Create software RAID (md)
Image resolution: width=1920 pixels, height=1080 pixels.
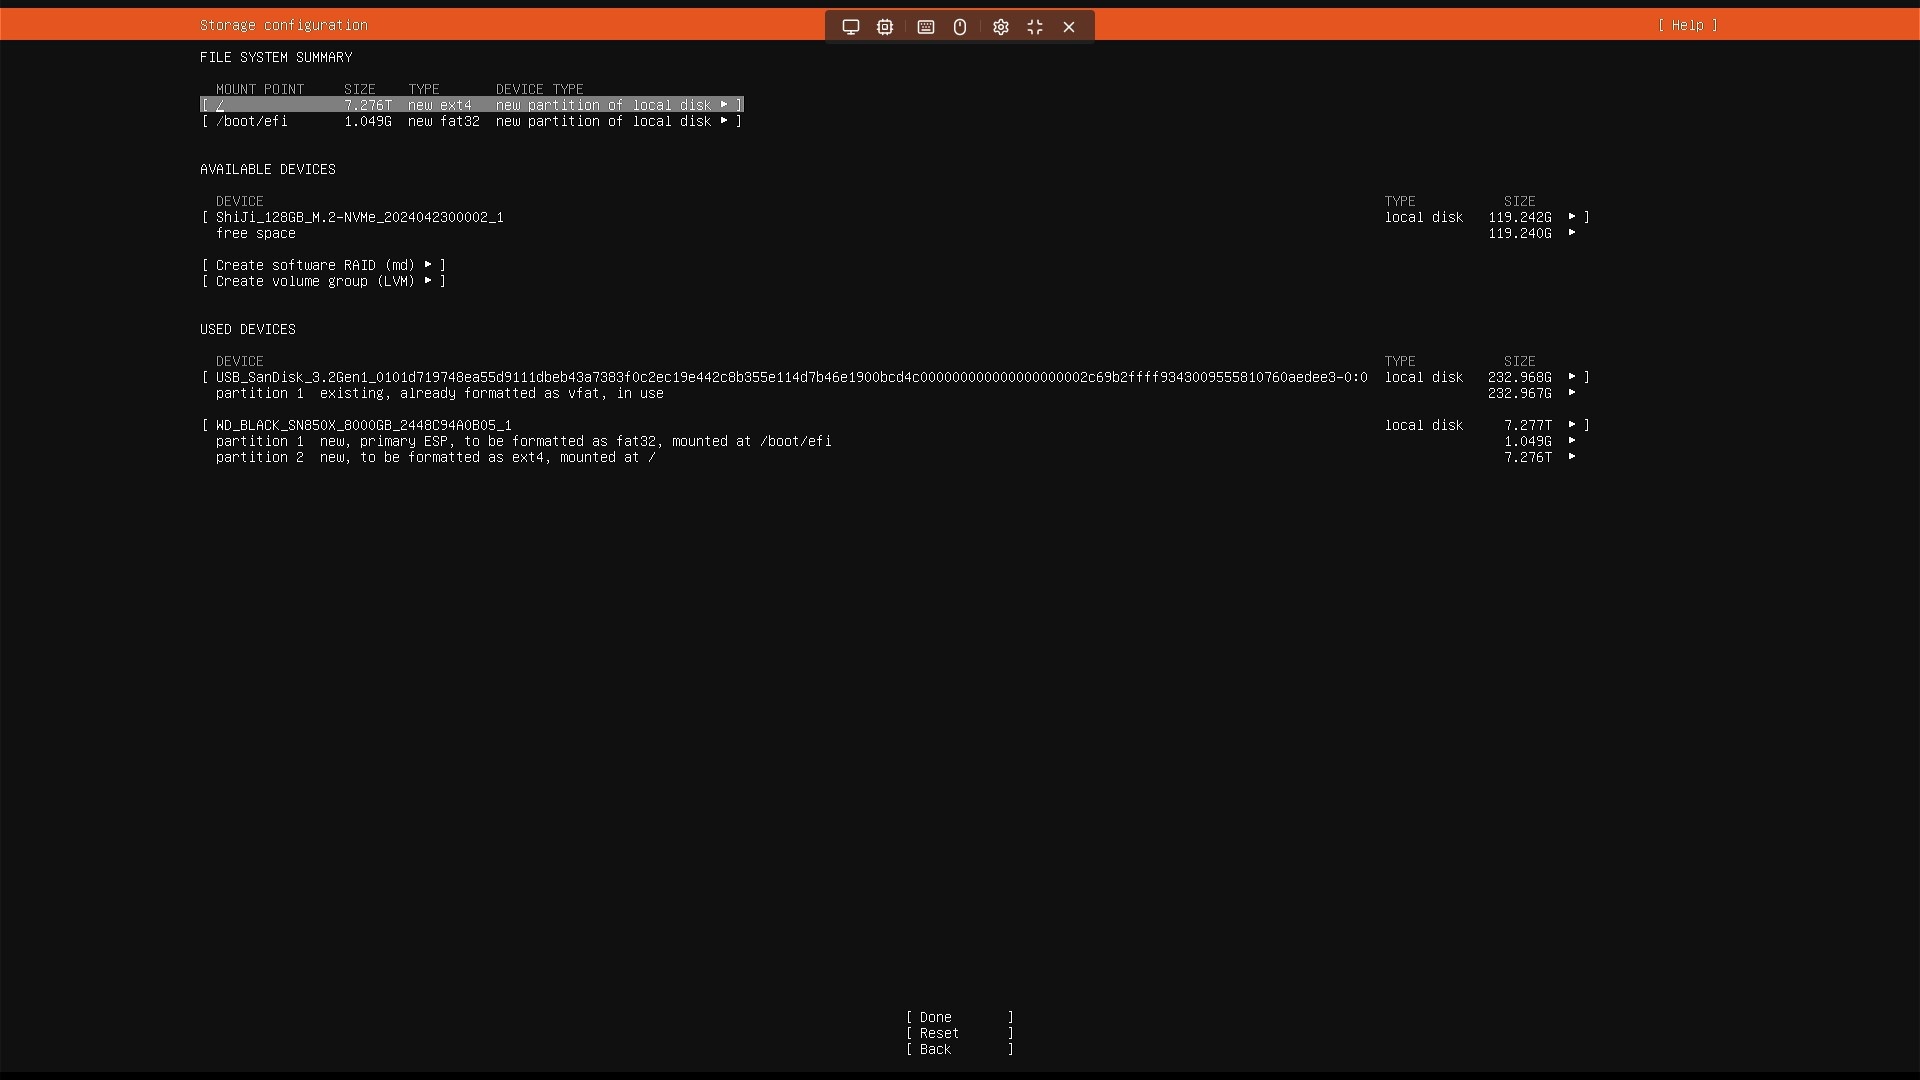pyautogui.click(x=323, y=265)
